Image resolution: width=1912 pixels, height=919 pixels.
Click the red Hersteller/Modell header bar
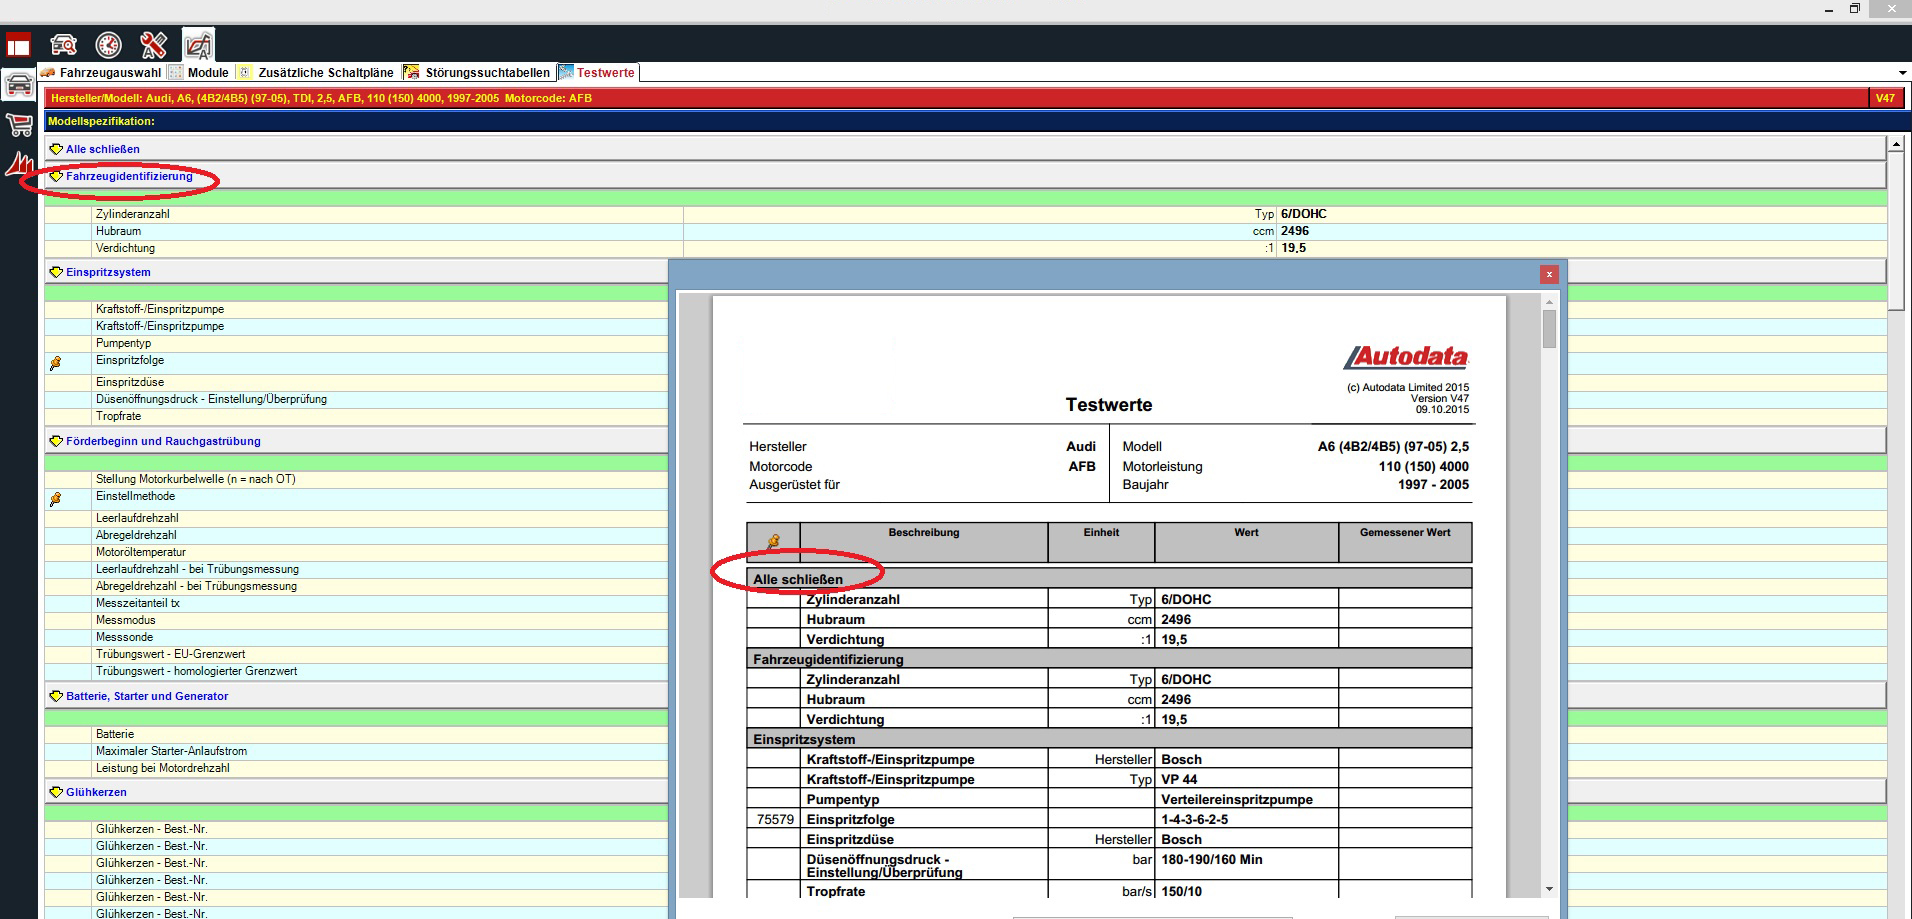click(x=956, y=98)
